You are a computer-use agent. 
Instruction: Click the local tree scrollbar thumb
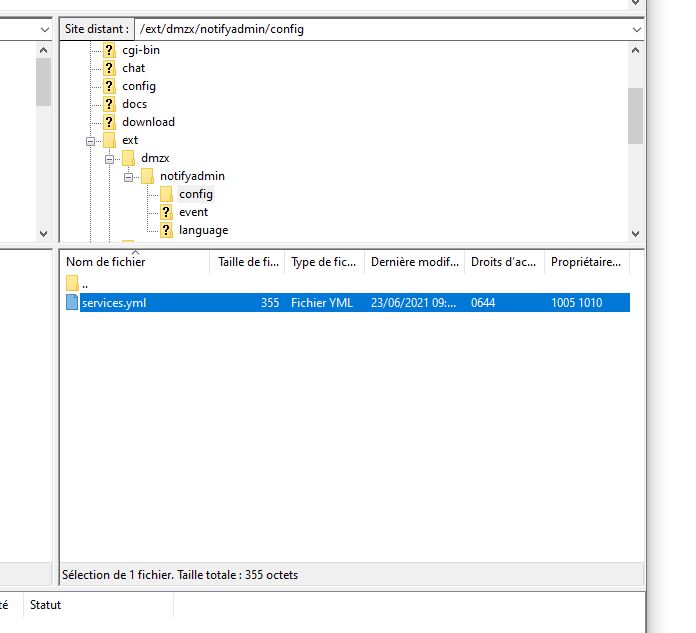(x=44, y=82)
